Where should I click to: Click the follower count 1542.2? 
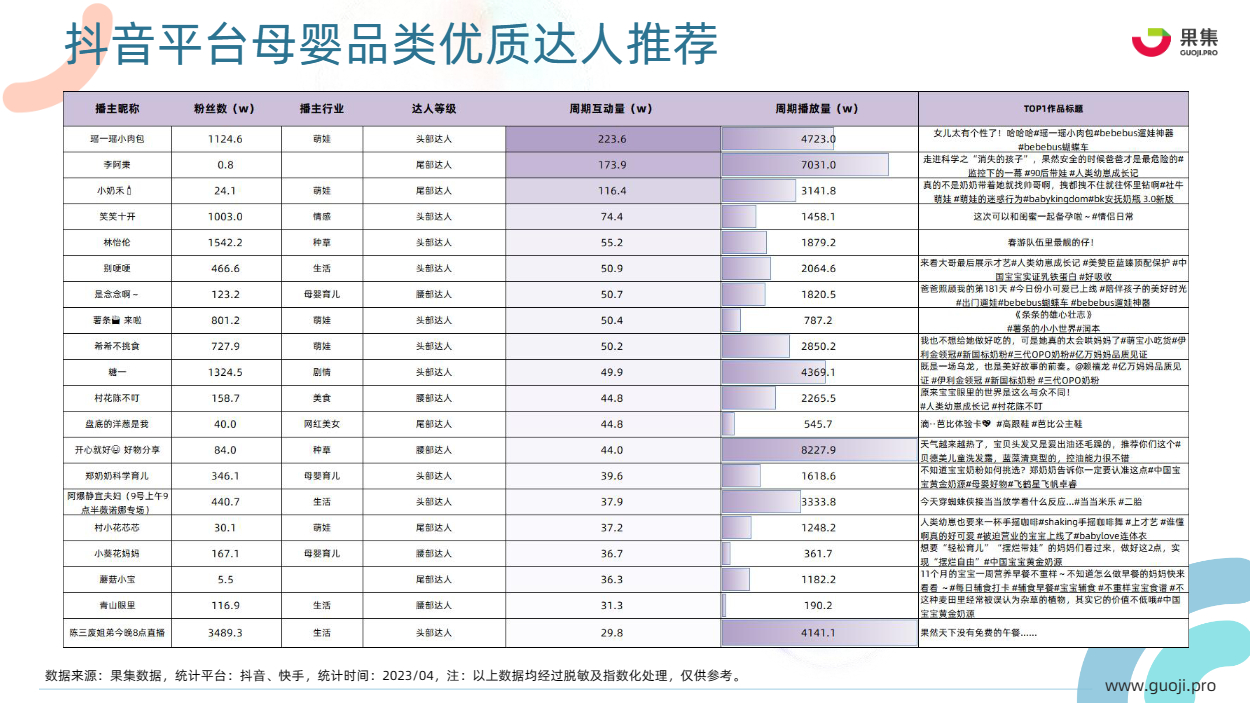225,243
